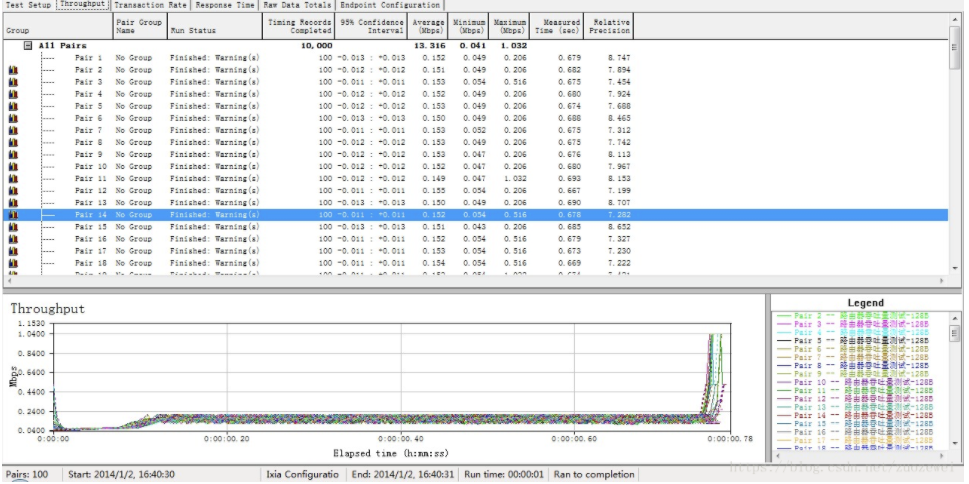Switch to the Test Setup tab
Image resolution: width=969 pixels, height=484 pixels.
(26, 5)
